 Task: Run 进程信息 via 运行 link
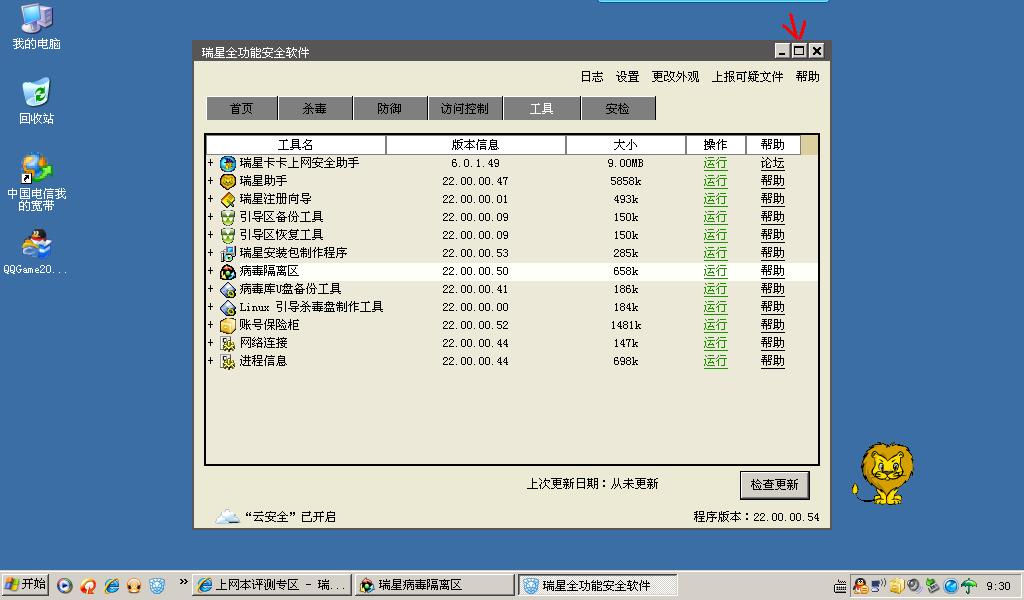pos(715,361)
